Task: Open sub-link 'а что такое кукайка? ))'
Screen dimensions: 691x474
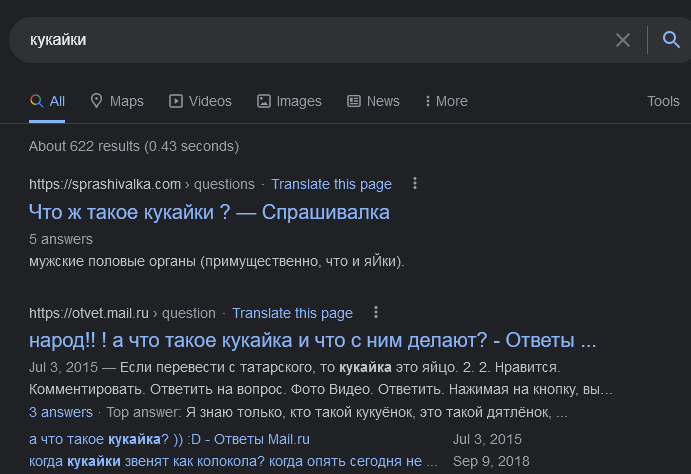Action: click(x=169, y=439)
